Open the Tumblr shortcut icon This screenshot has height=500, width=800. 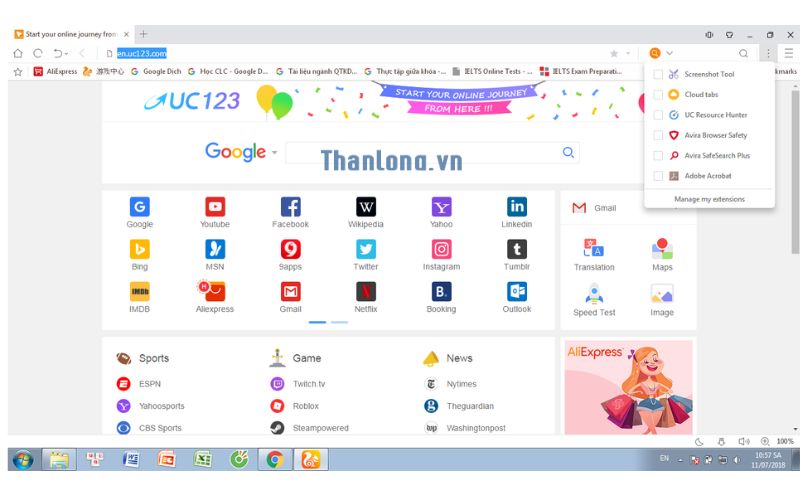pyautogui.click(x=517, y=249)
